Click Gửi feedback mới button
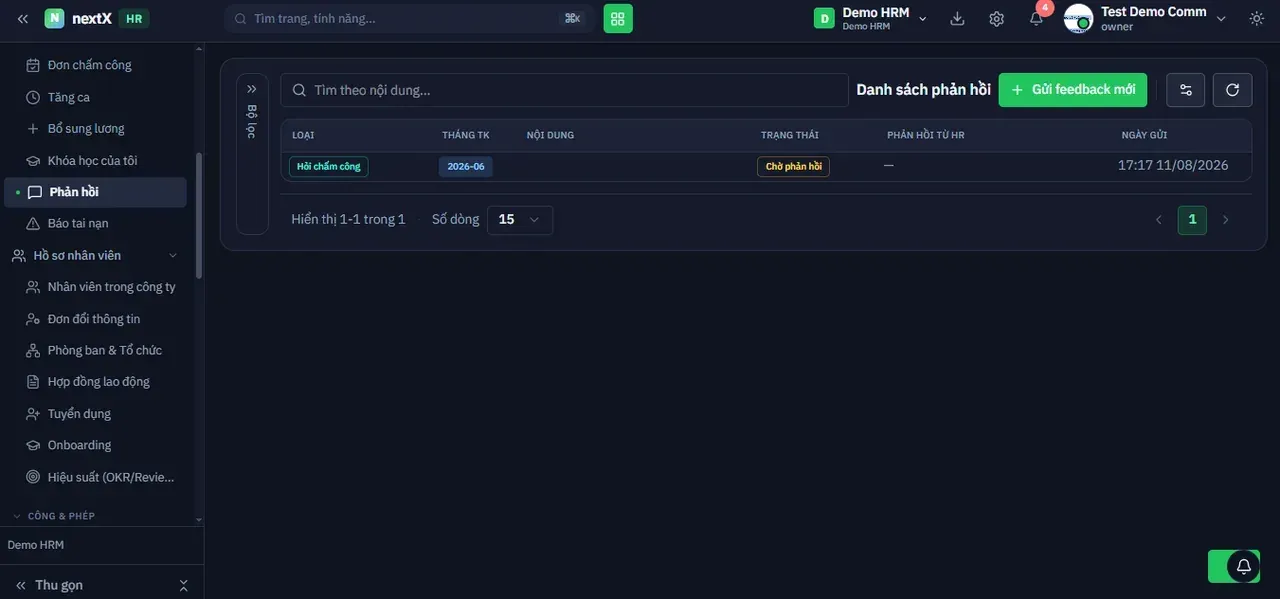Image resolution: width=1280 pixels, height=599 pixels. pyautogui.click(x=1073, y=90)
